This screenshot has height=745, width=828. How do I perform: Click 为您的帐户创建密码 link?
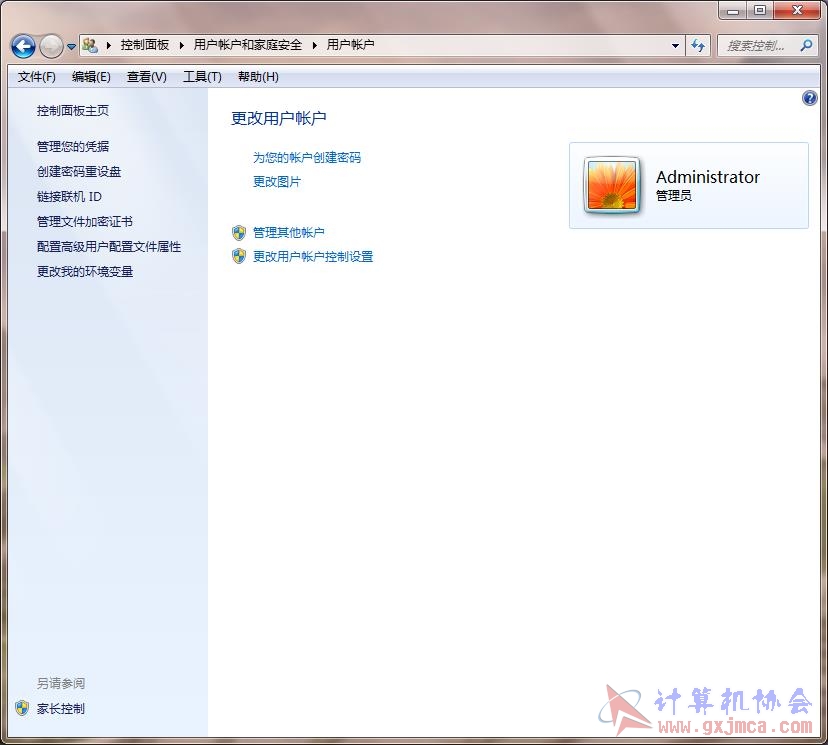pos(306,157)
